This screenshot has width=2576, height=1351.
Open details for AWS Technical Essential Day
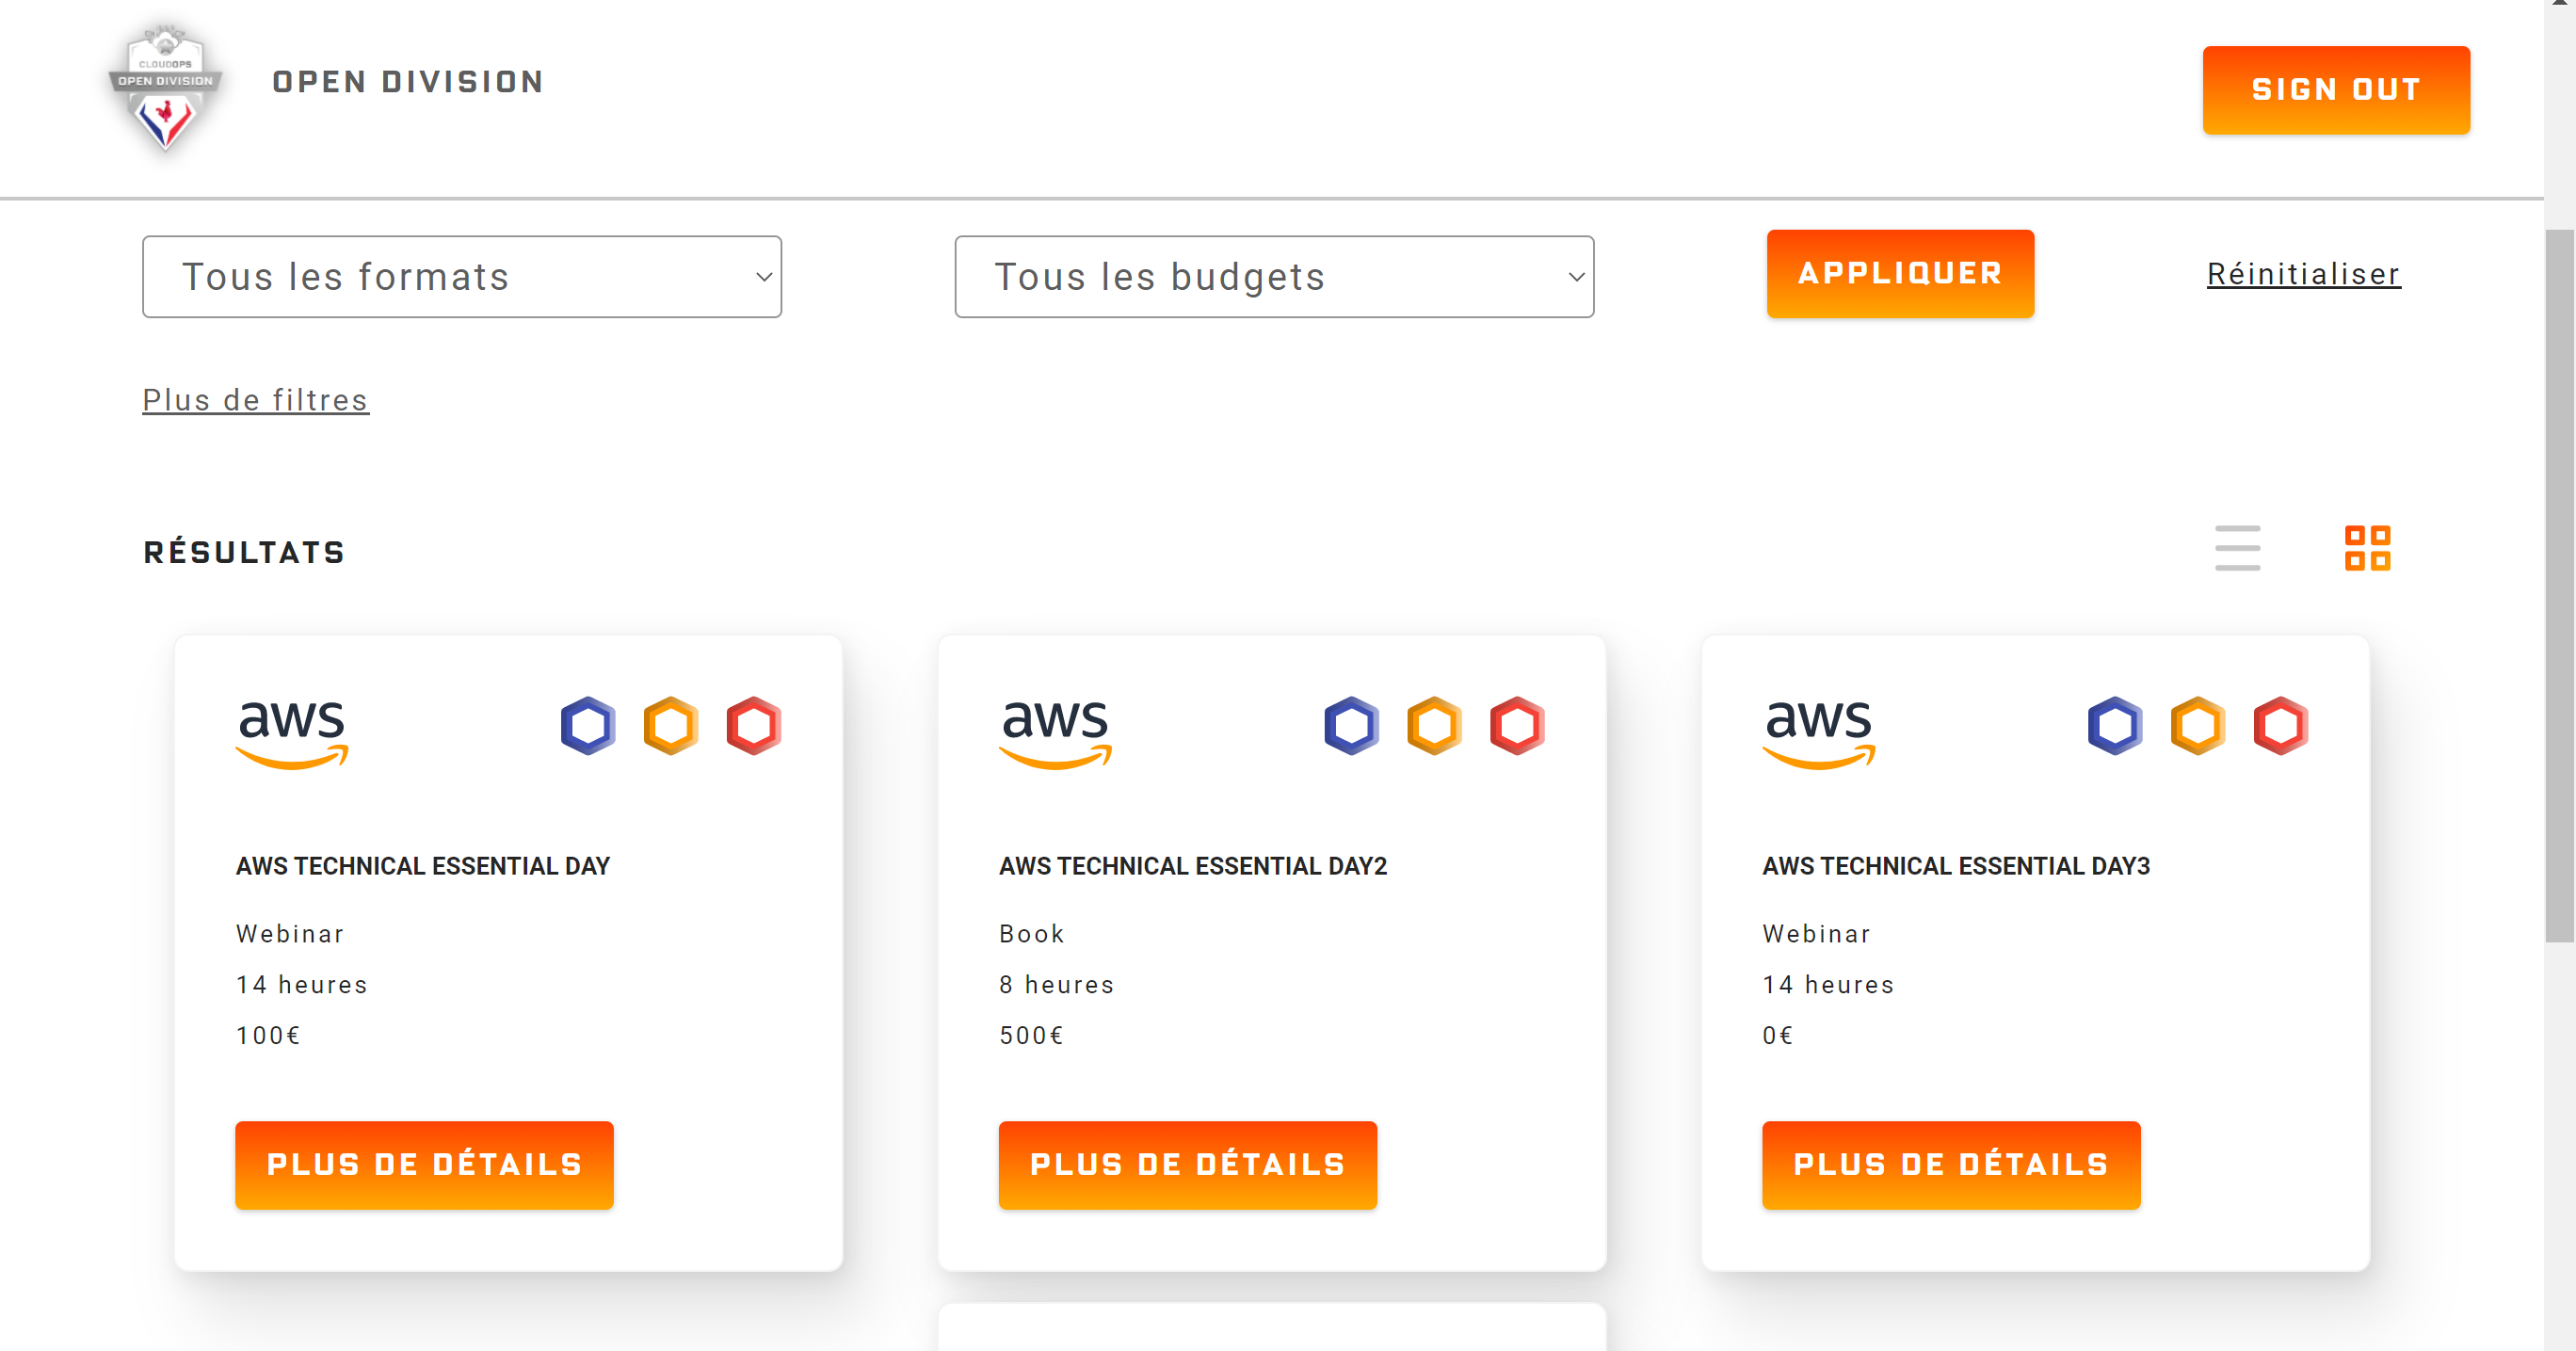click(x=424, y=1165)
